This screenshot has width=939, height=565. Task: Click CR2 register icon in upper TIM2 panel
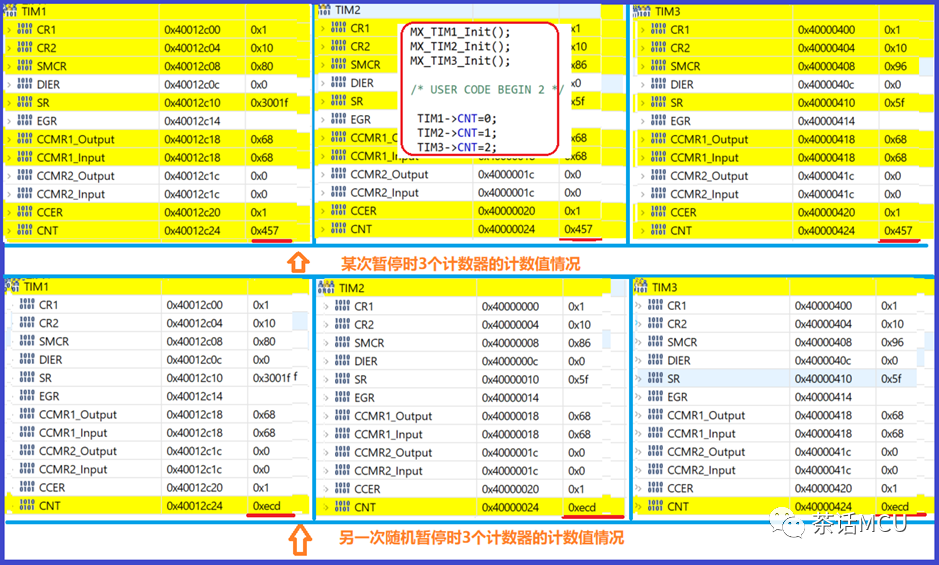click(338, 46)
